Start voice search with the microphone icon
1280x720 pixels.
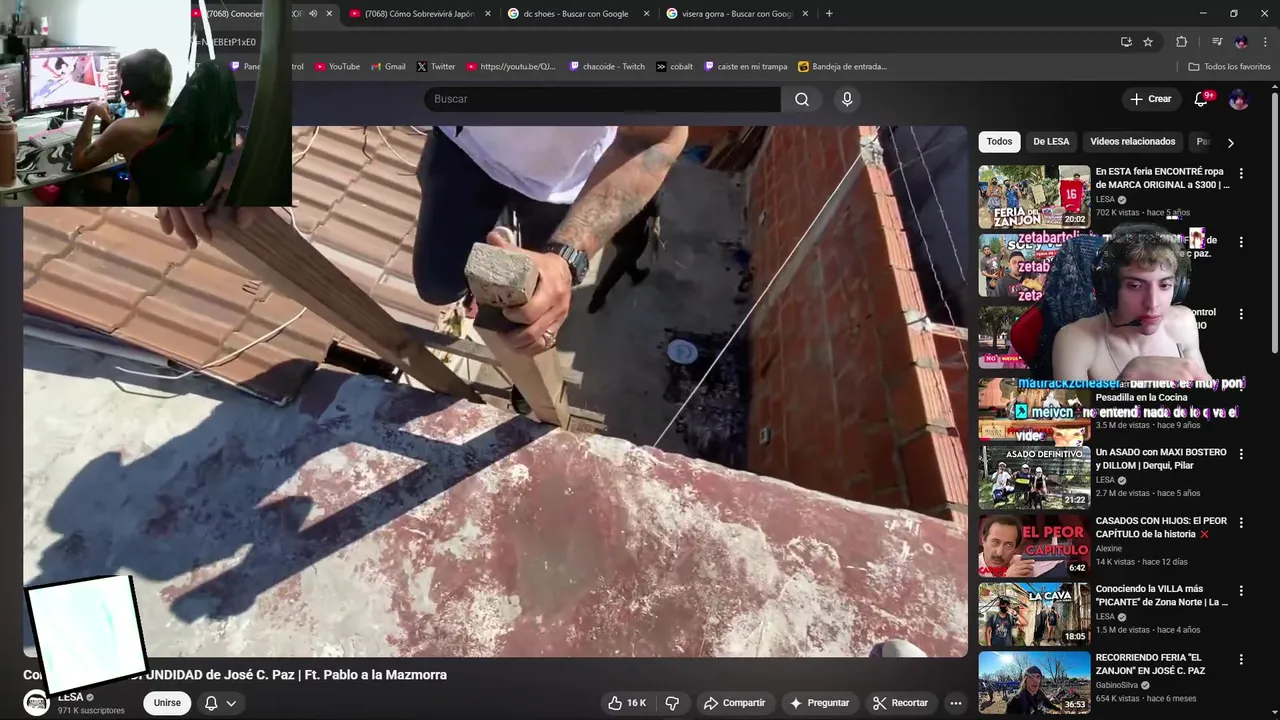pos(847,99)
